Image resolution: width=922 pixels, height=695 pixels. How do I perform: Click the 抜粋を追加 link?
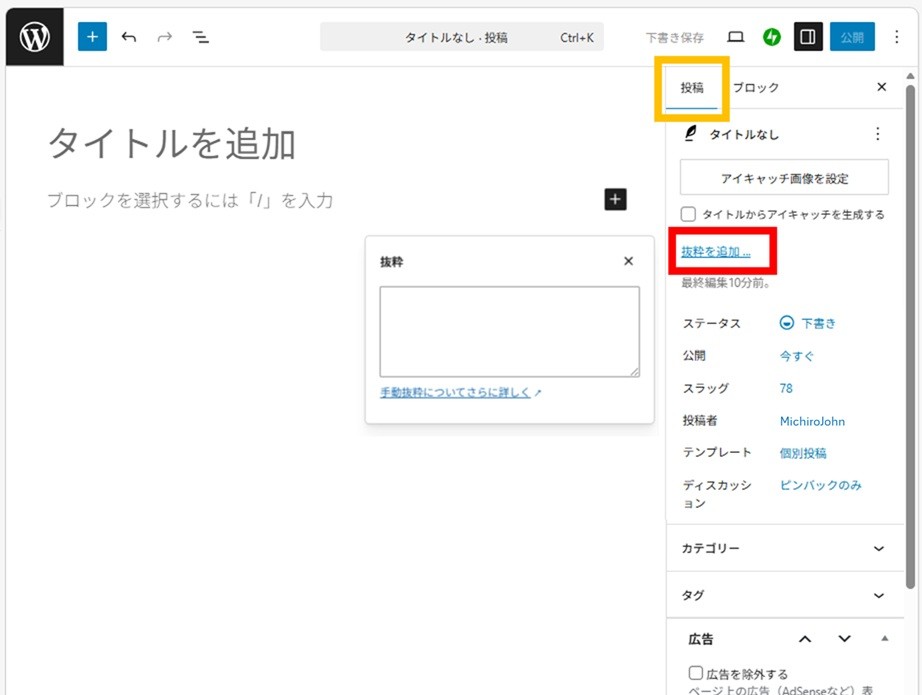pyautogui.click(x=715, y=251)
